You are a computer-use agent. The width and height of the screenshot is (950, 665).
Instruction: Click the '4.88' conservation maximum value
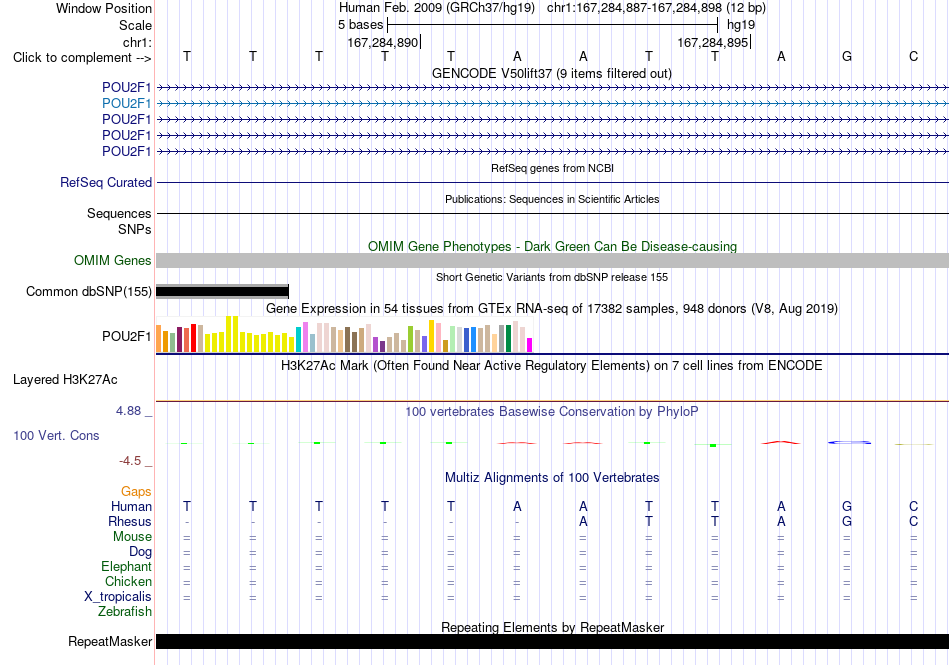pyautogui.click(x=128, y=411)
